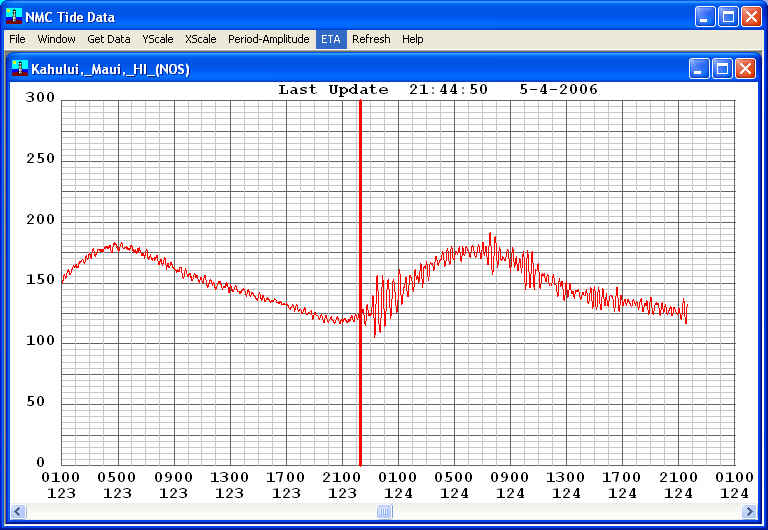Click the 50 y-axis label
This screenshot has height=530, width=768.
[x=36, y=401]
